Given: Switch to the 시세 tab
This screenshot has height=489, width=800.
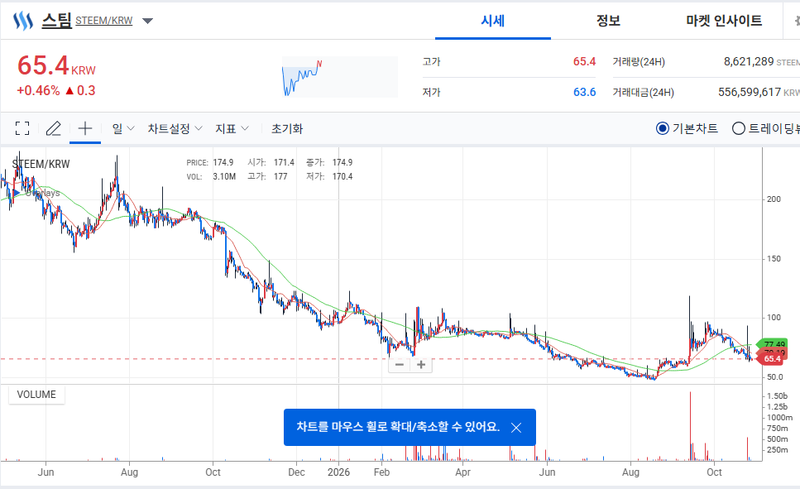Looking at the screenshot, I should [493, 21].
